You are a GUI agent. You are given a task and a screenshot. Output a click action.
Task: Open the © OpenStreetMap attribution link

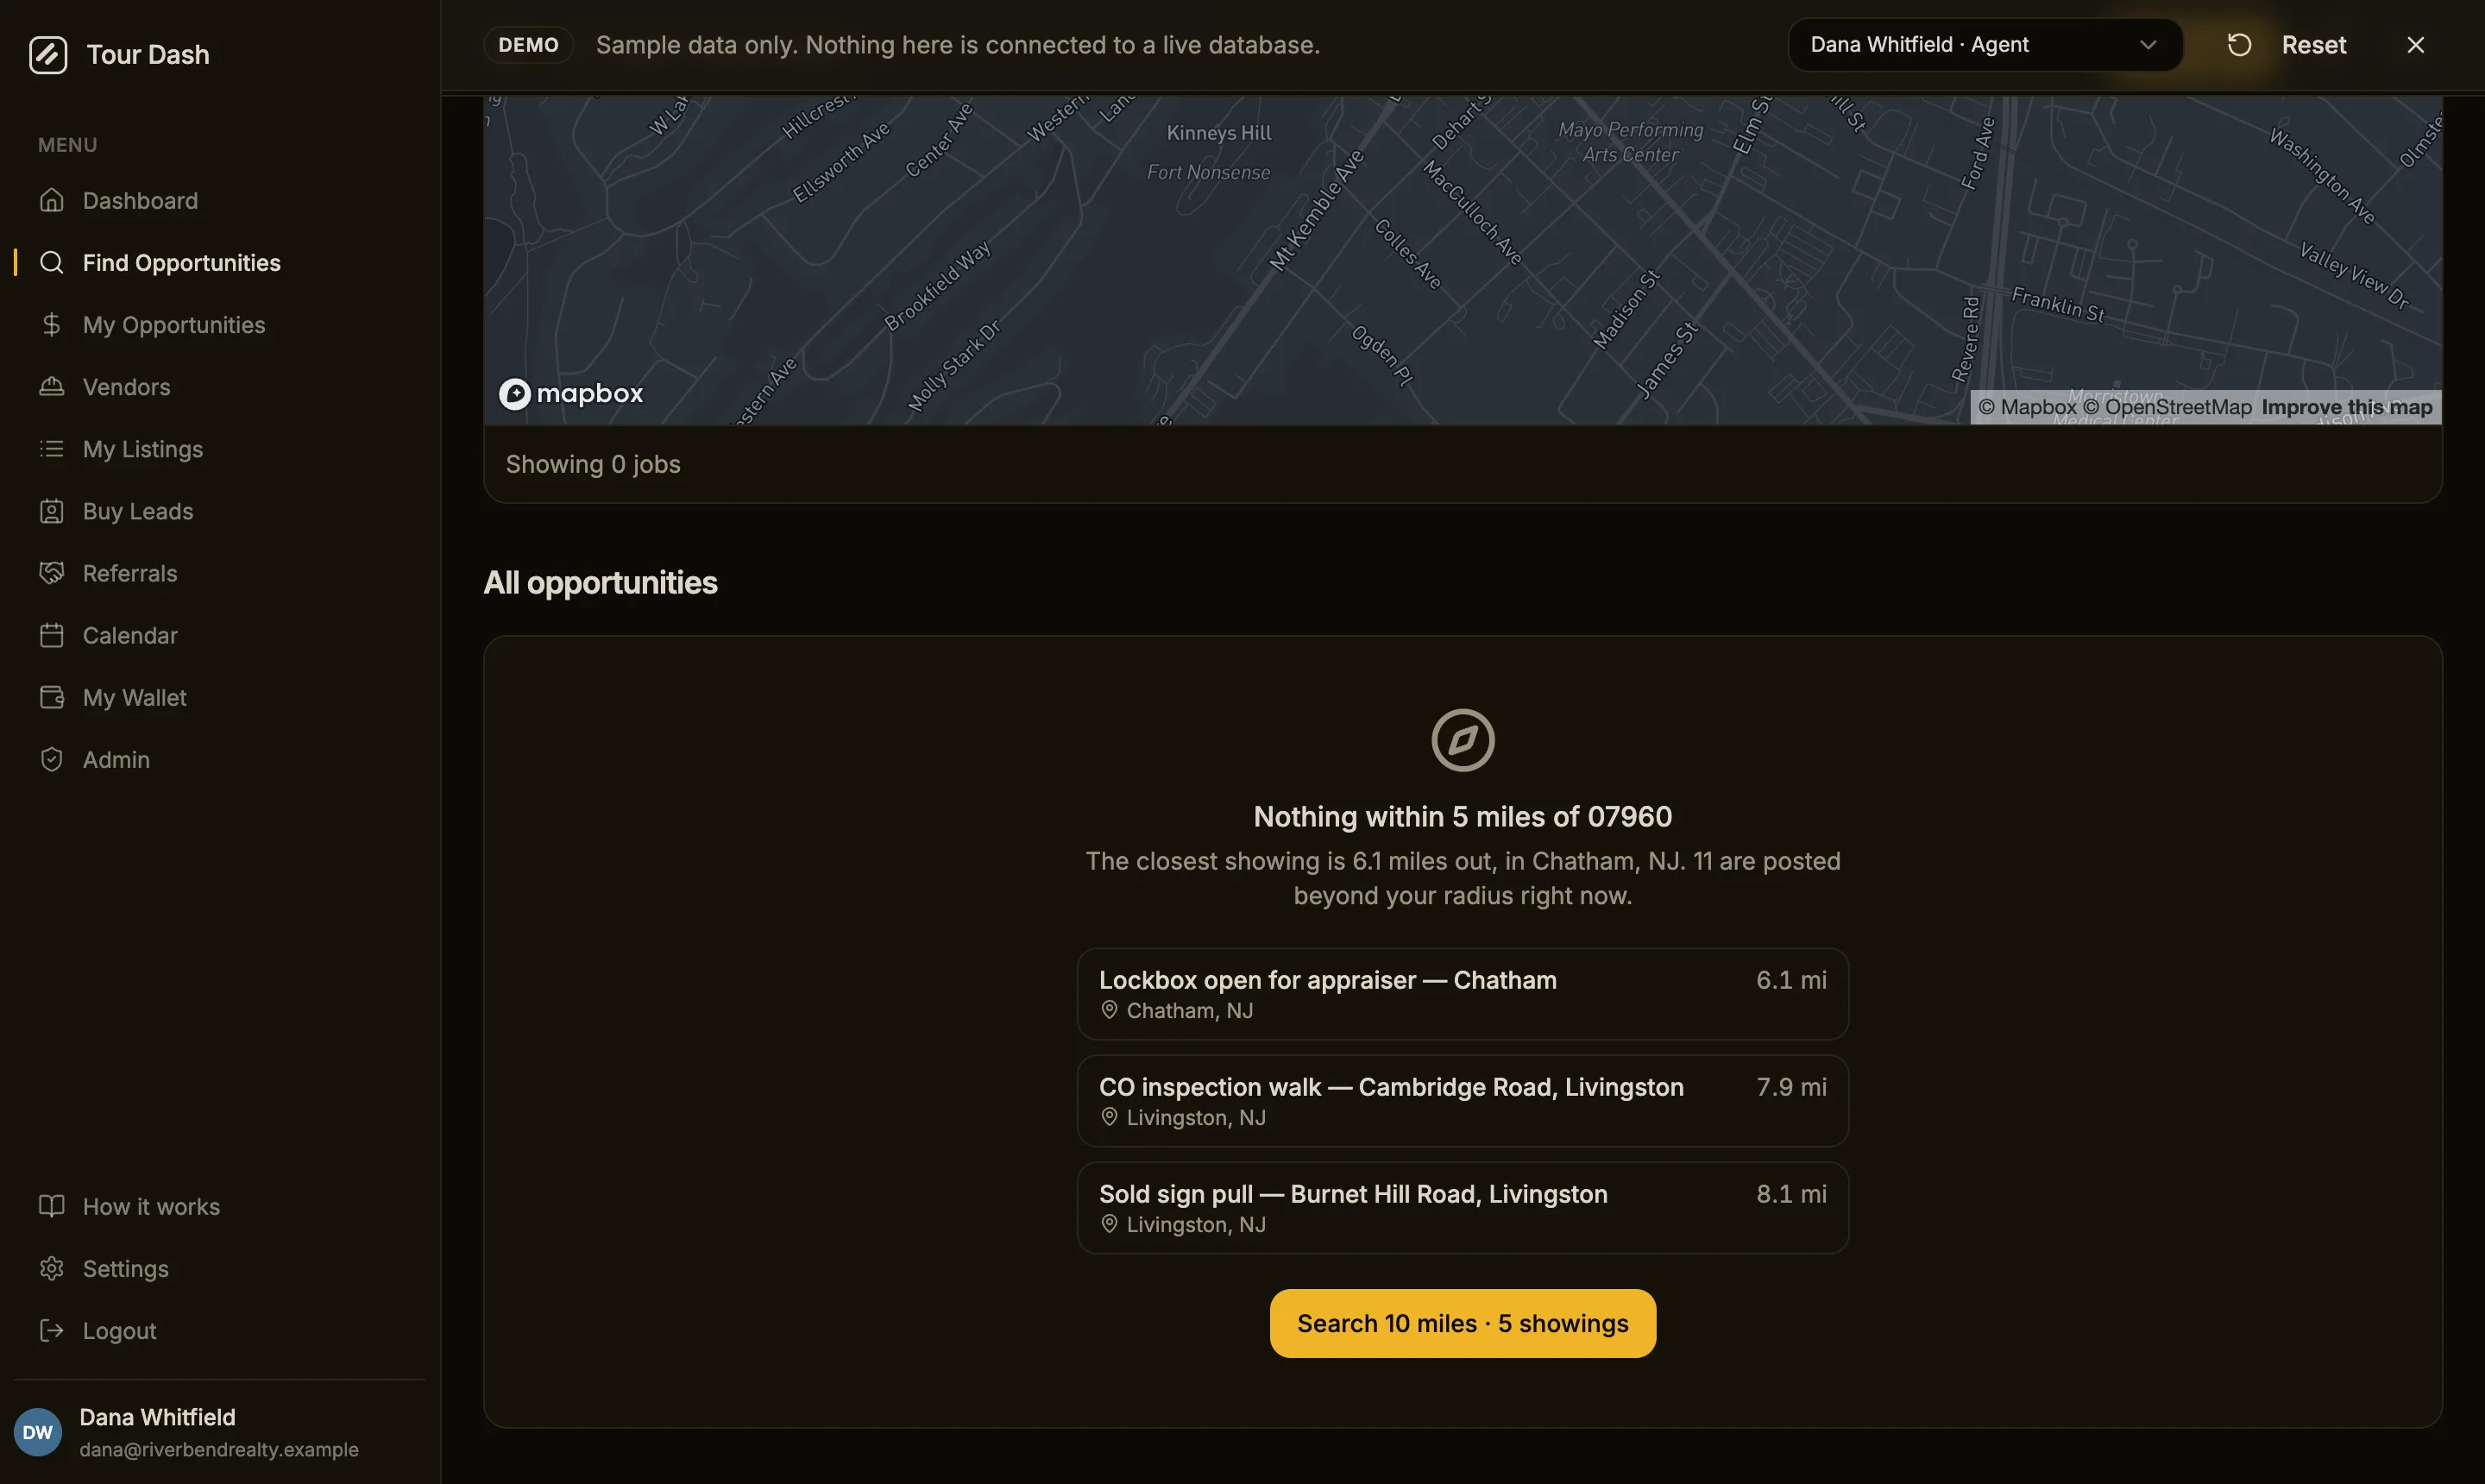click(x=2167, y=407)
